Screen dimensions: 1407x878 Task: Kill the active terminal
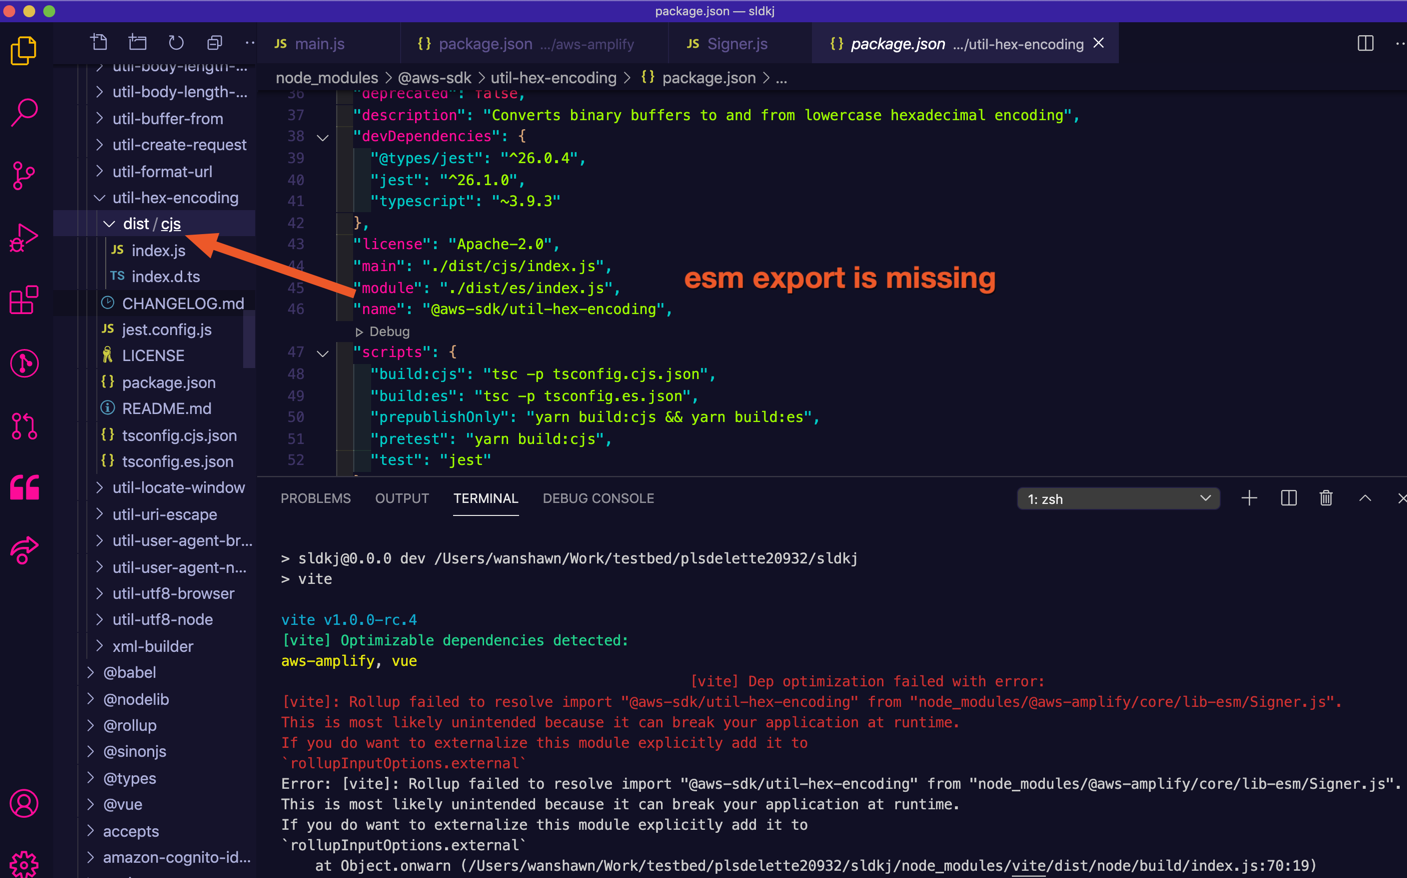coord(1326,498)
